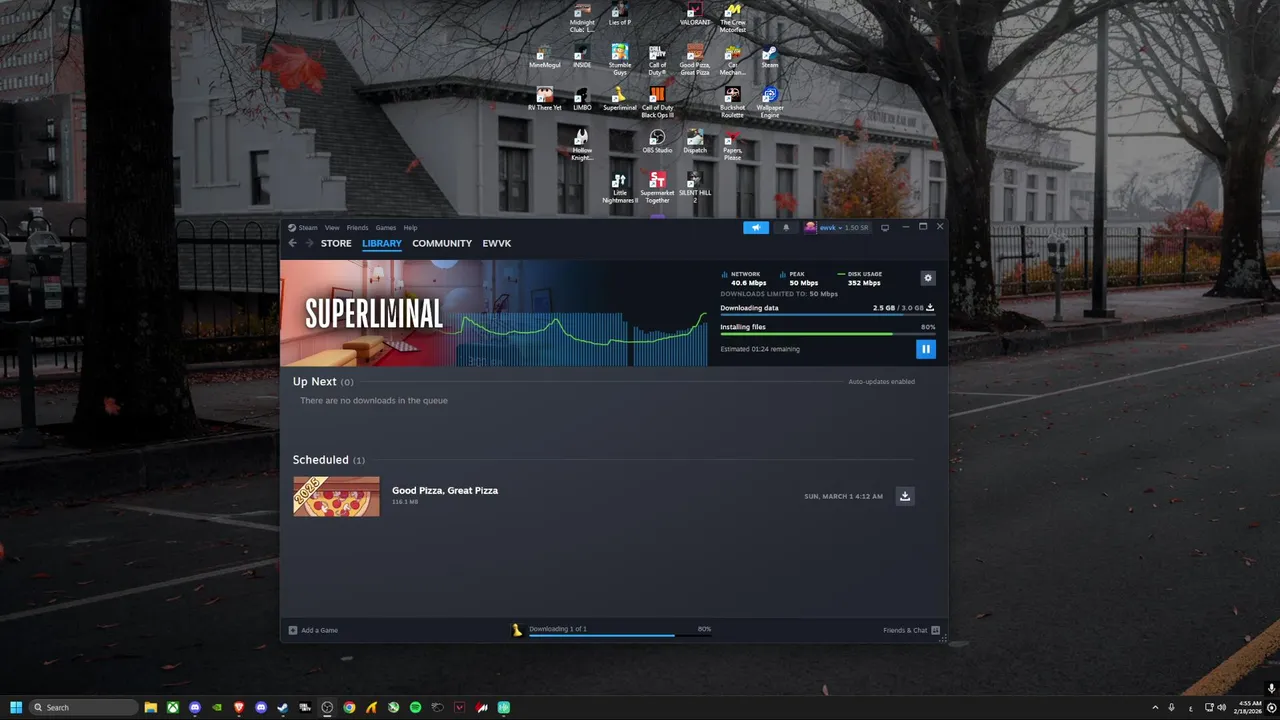The image size is (1280, 720).
Task: Open the Steam menu
Action: tap(303, 227)
